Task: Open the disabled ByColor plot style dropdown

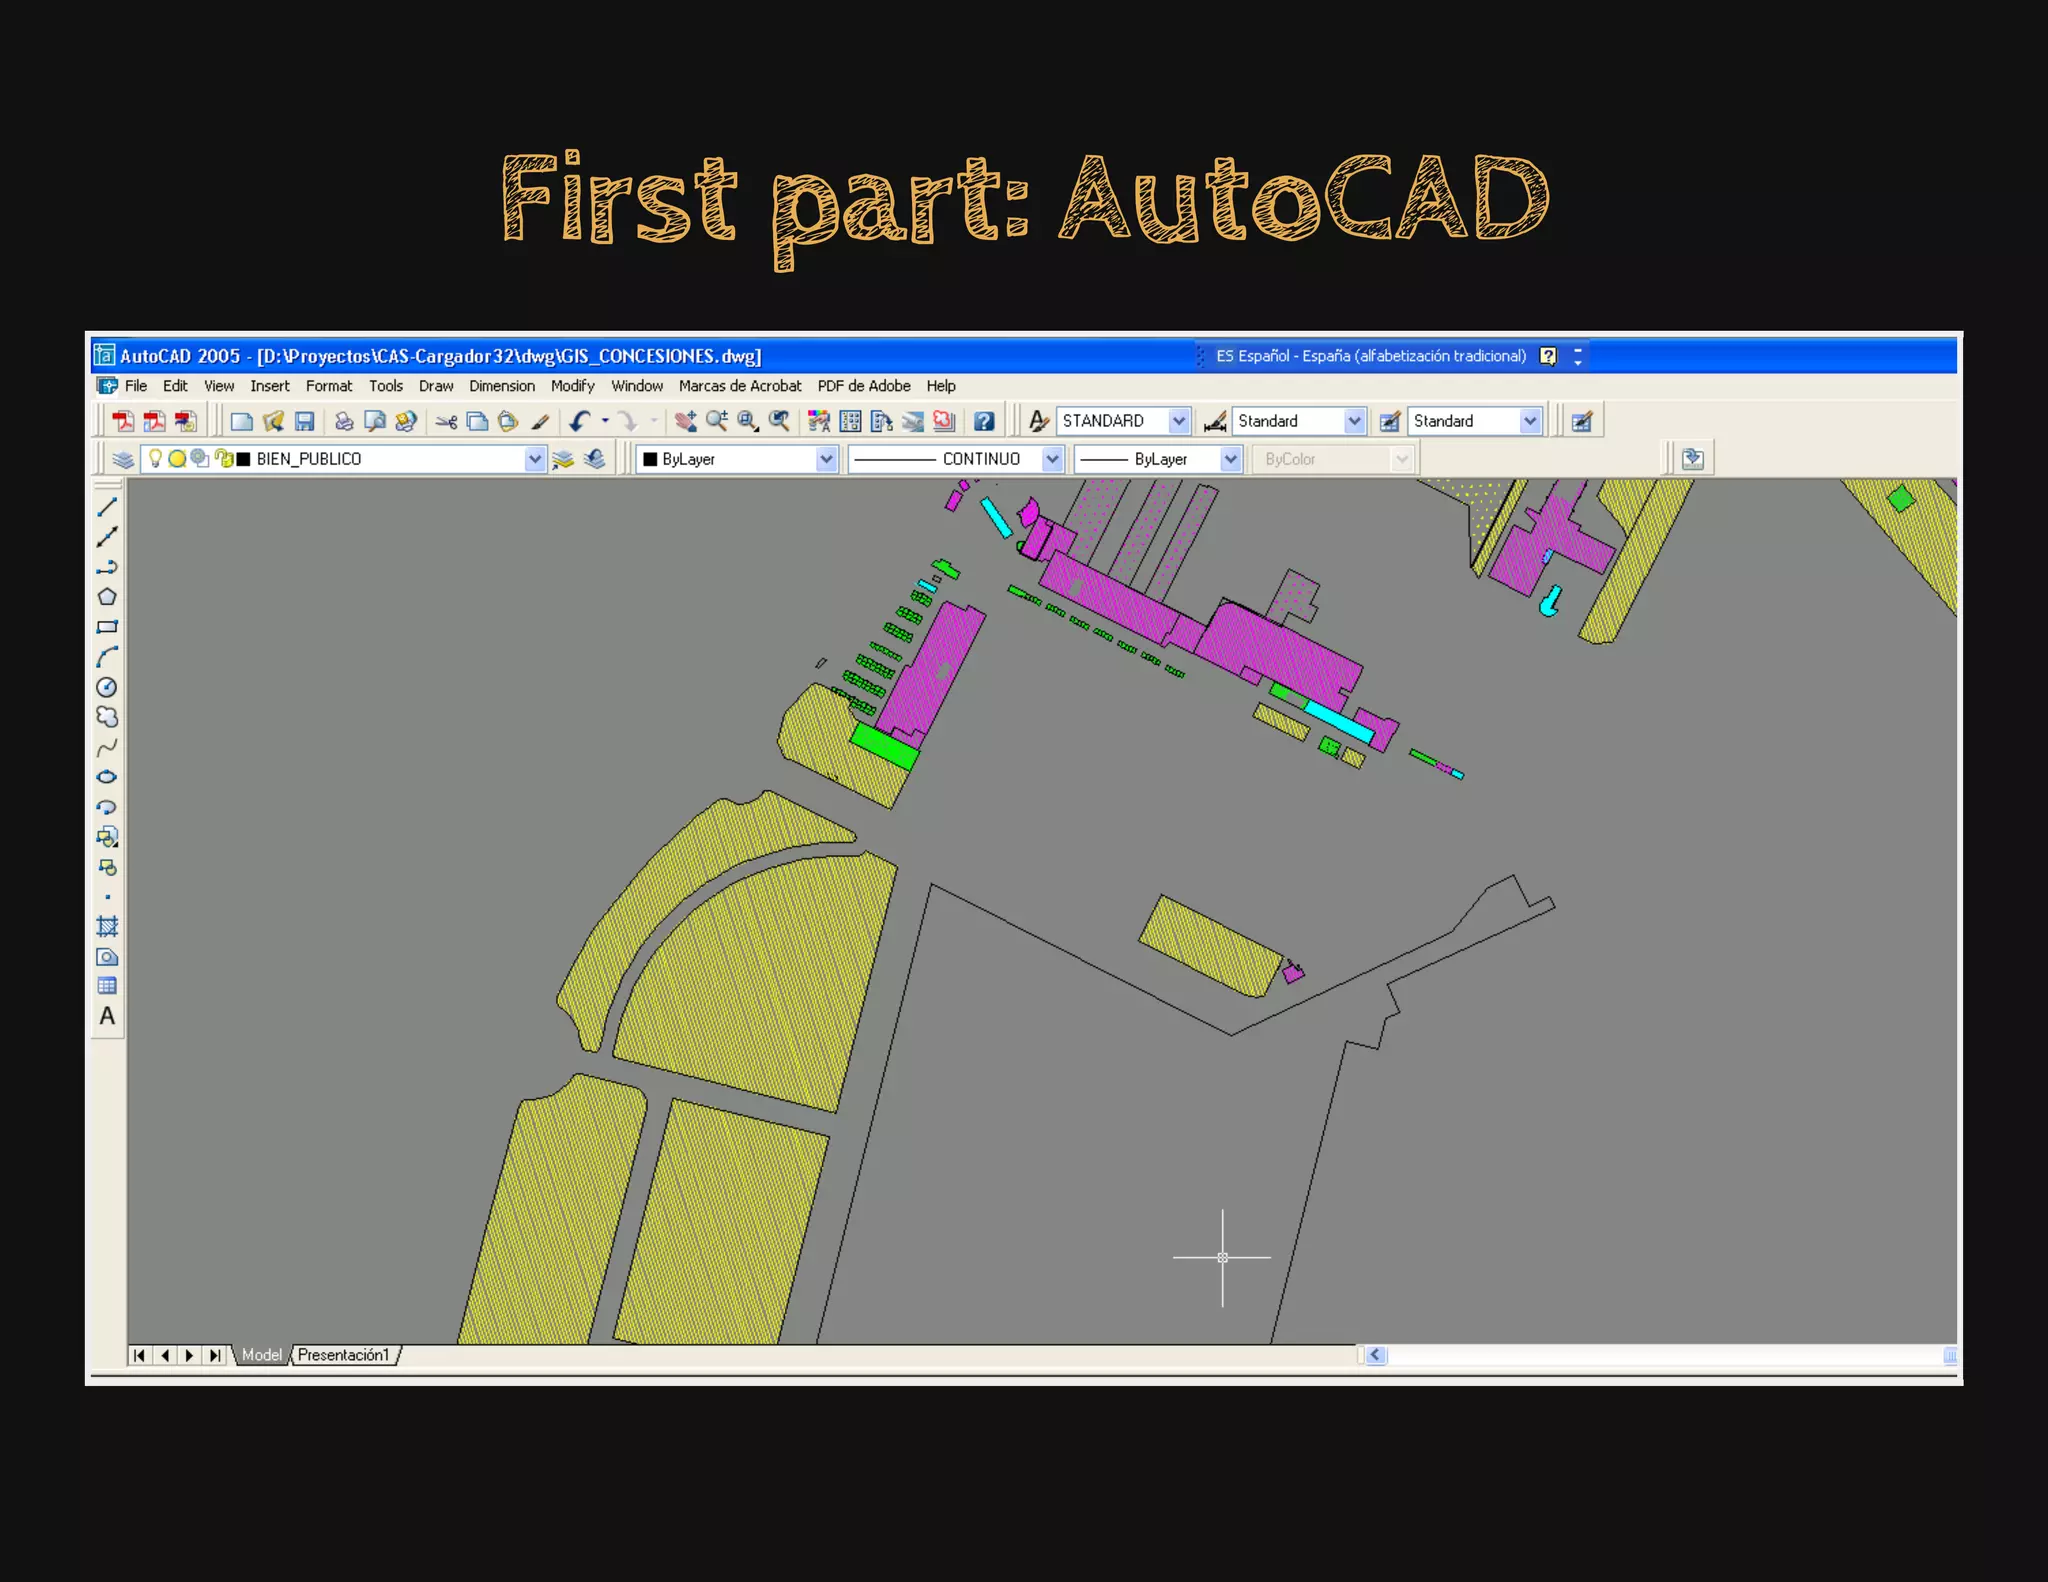Action: click(x=1402, y=459)
